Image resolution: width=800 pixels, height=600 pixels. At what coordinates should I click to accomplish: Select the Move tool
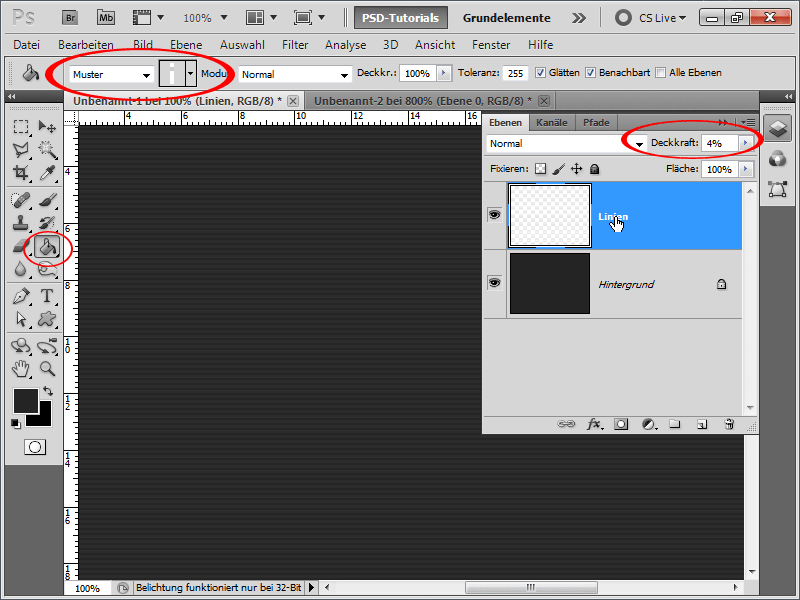click(x=47, y=126)
